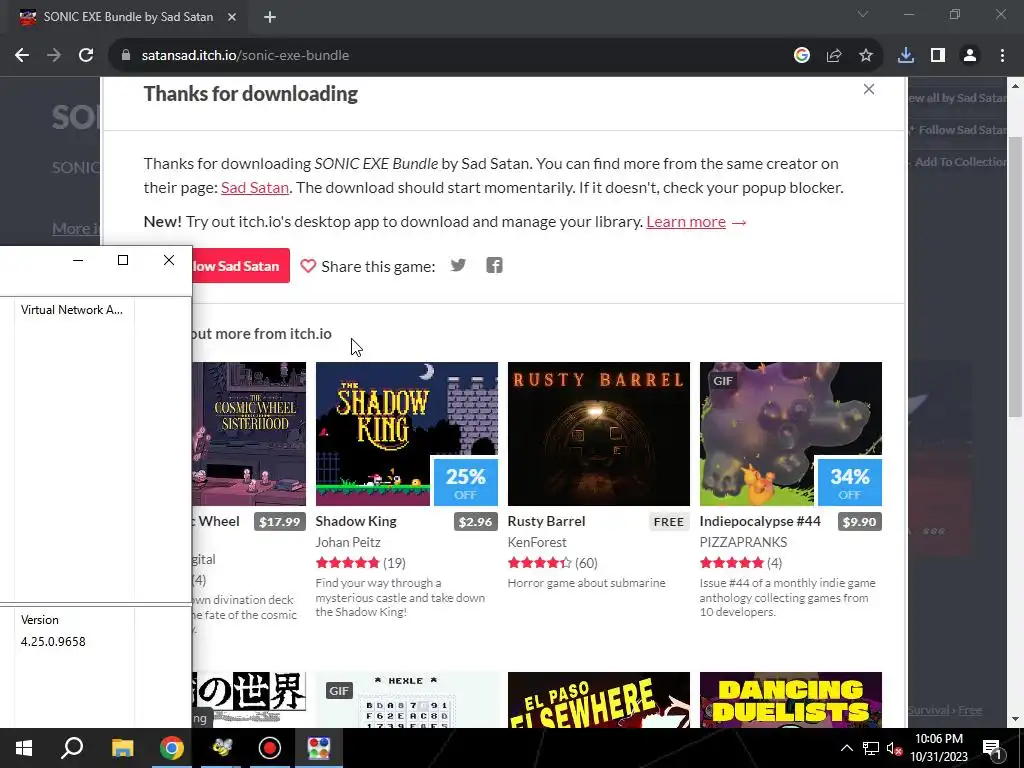Click the $9.90 Indiepocalypse price tag
Viewport: 1024px width, 768px height.
tap(859, 521)
